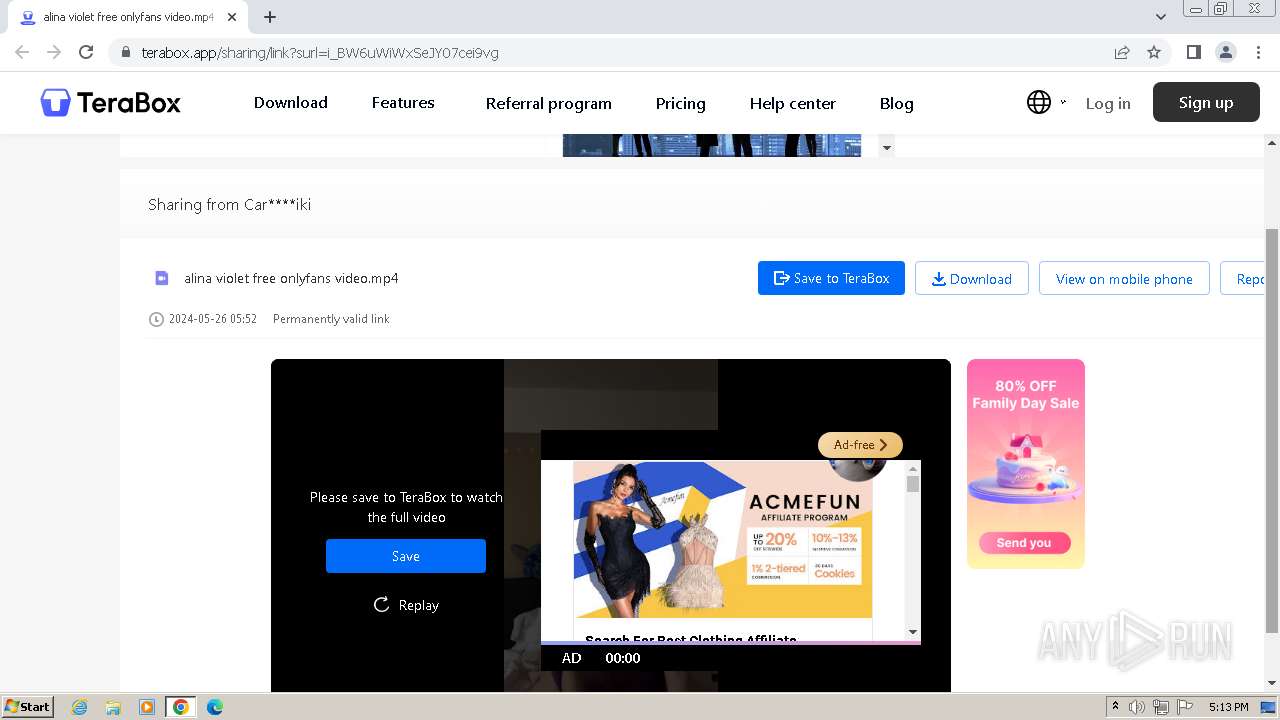This screenshot has height=720, width=1280.
Task: Click the ad frame scroll down arrow
Action: click(x=913, y=632)
